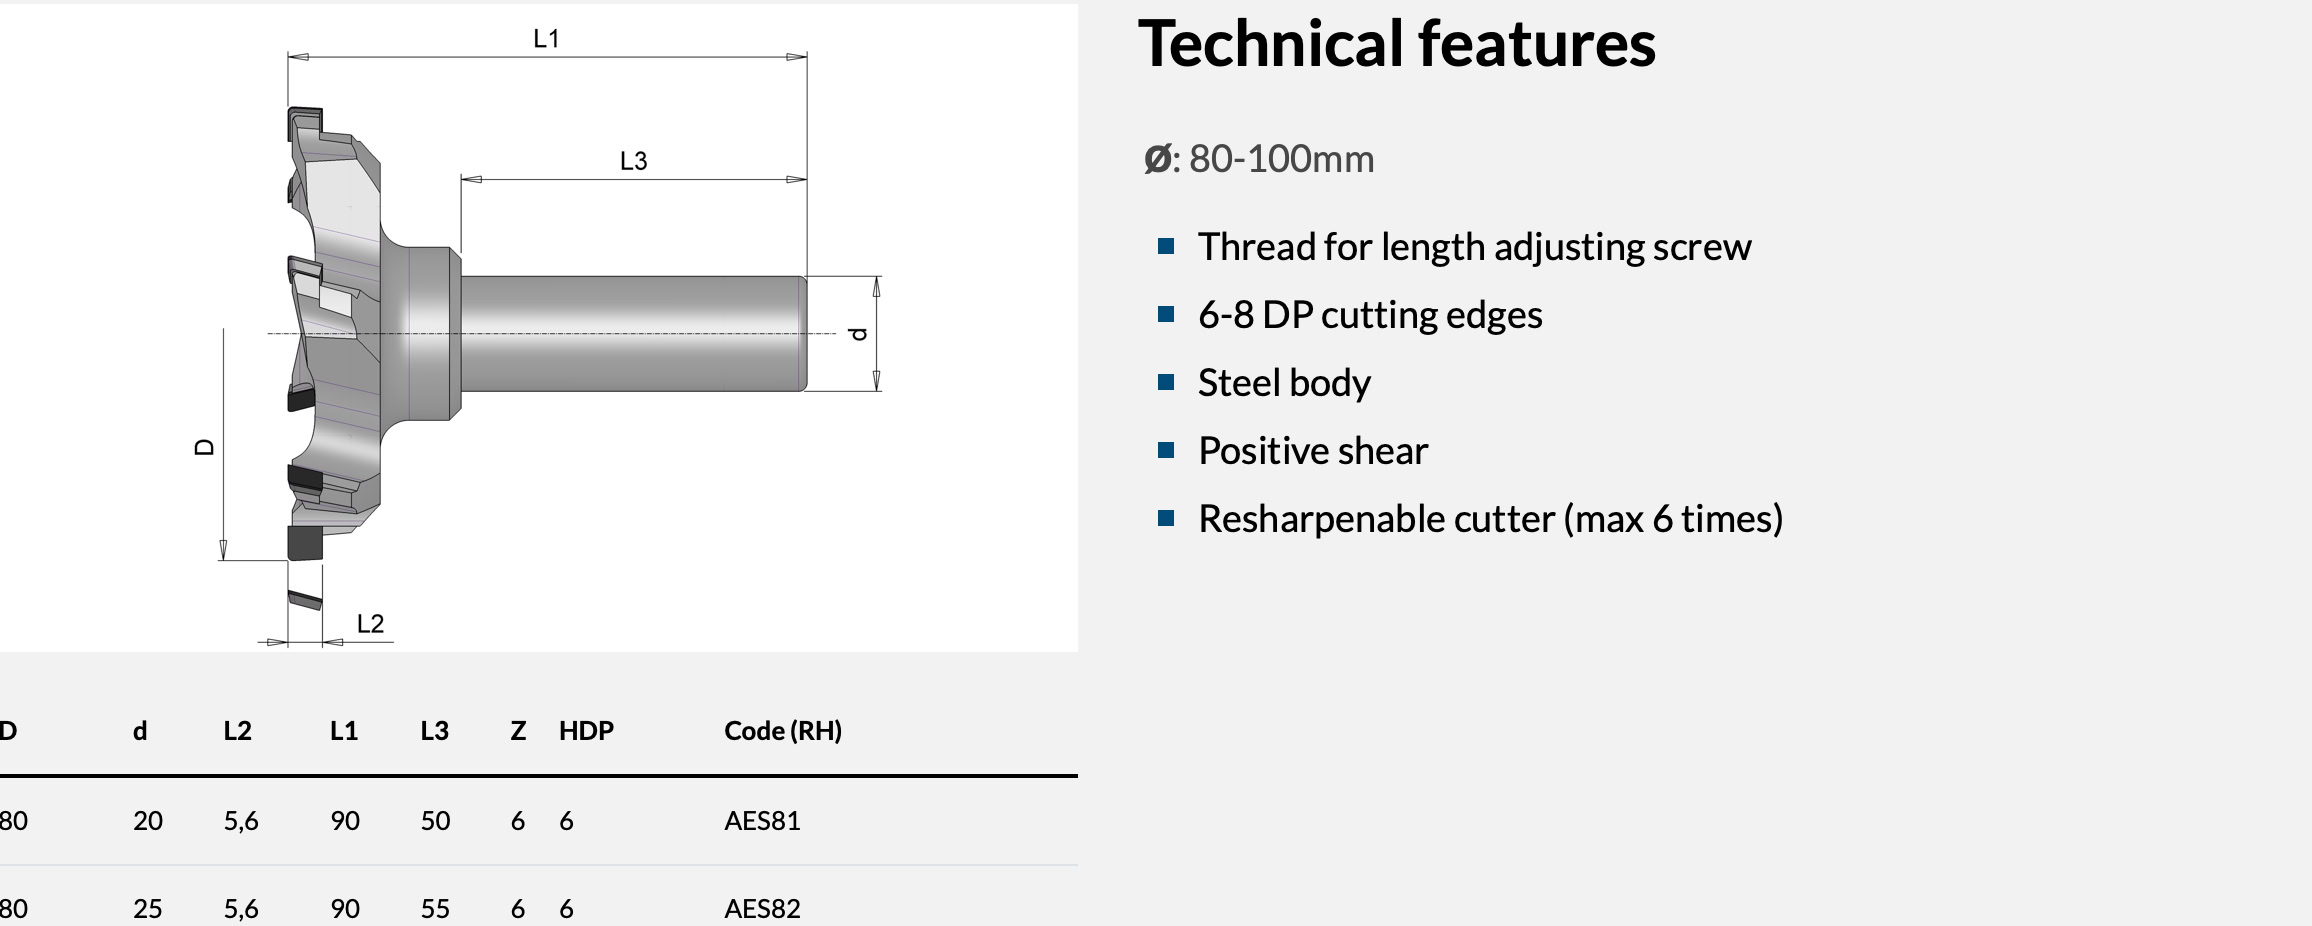This screenshot has width=2312, height=926.
Task: Click the L1 dimension label in the drawing
Action: tap(546, 39)
